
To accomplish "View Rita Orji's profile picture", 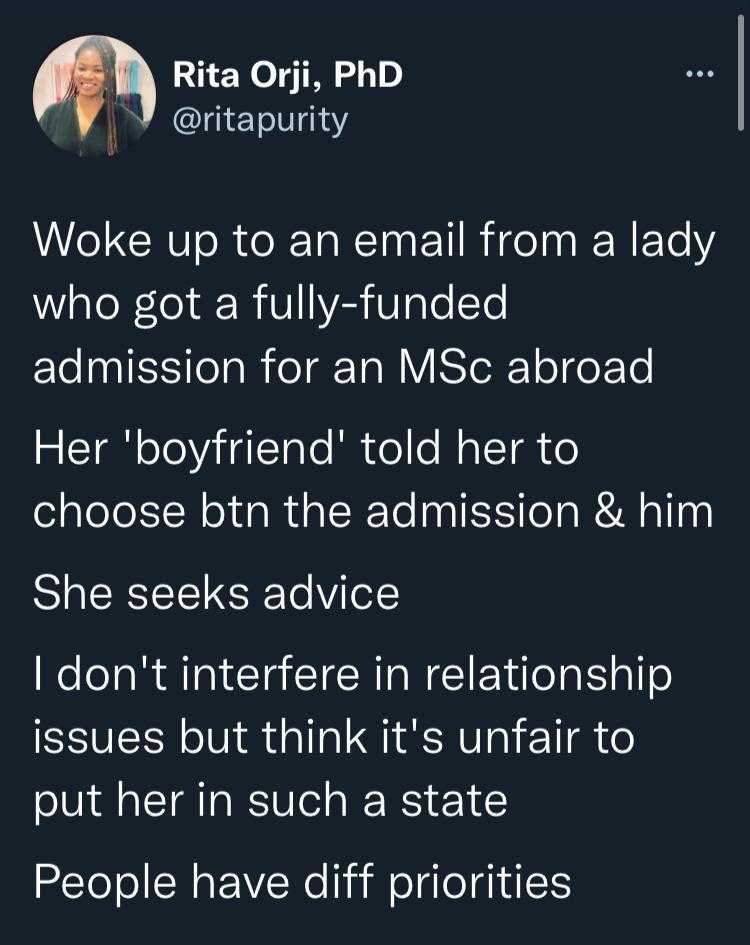I will pyautogui.click(x=94, y=96).
